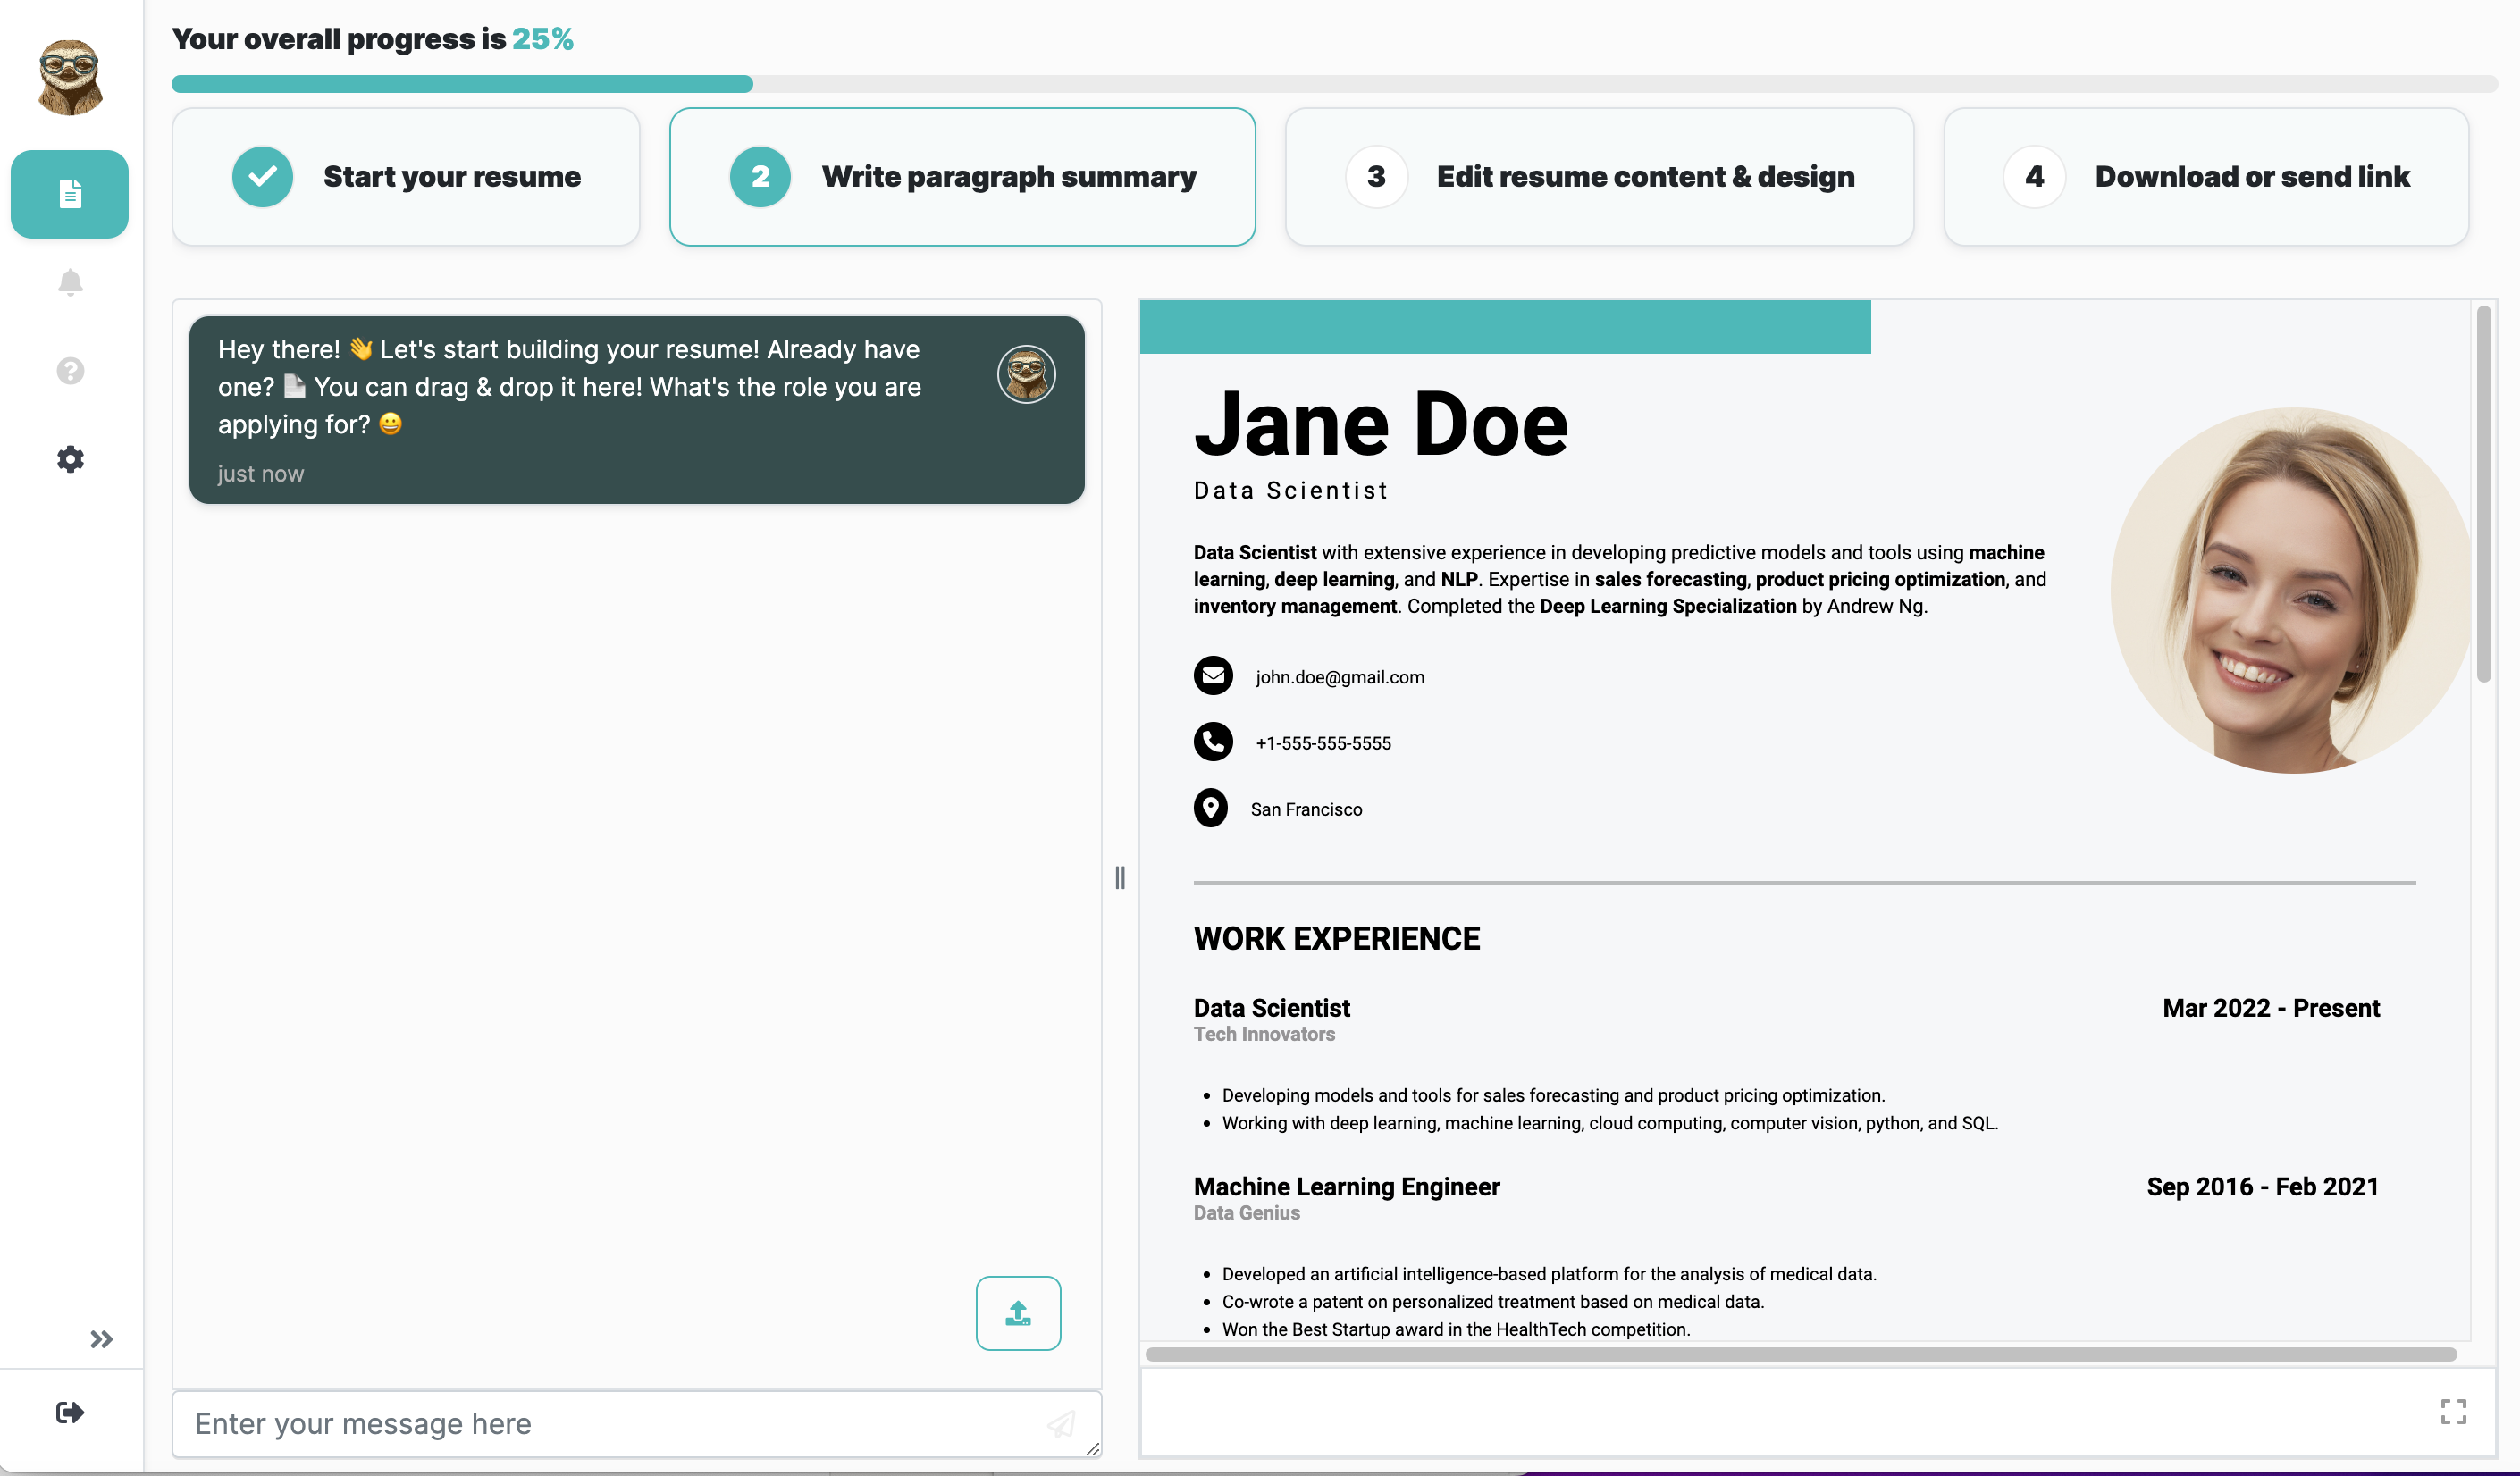Click the resume preview vertical scrollbar
The height and width of the screenshot is (1476, 2520).
point(2484,495)
